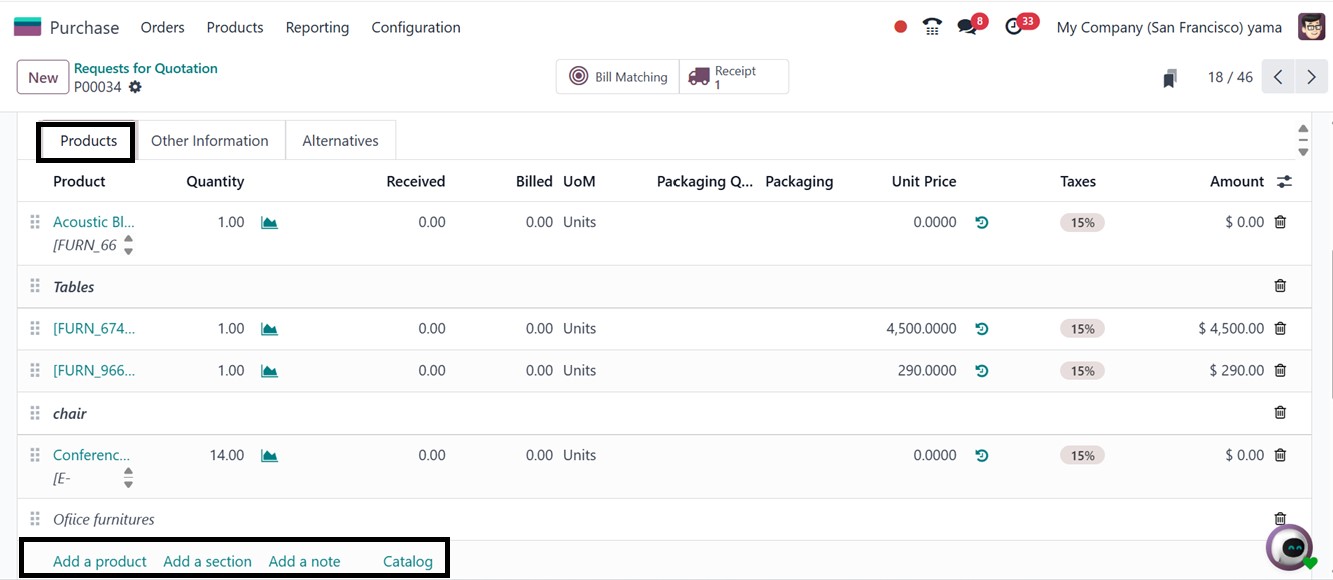Image resolution: width=1333 pixels, height=580 pixels.
Task: Click the bookmark icon near the pager
Action: point(1170,78)
